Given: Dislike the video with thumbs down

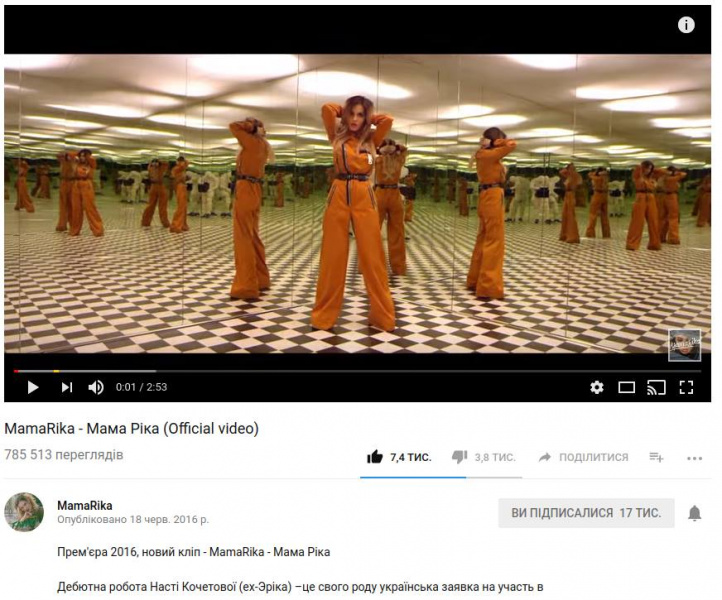Looking at the screenshot, I should coord(460,457).
